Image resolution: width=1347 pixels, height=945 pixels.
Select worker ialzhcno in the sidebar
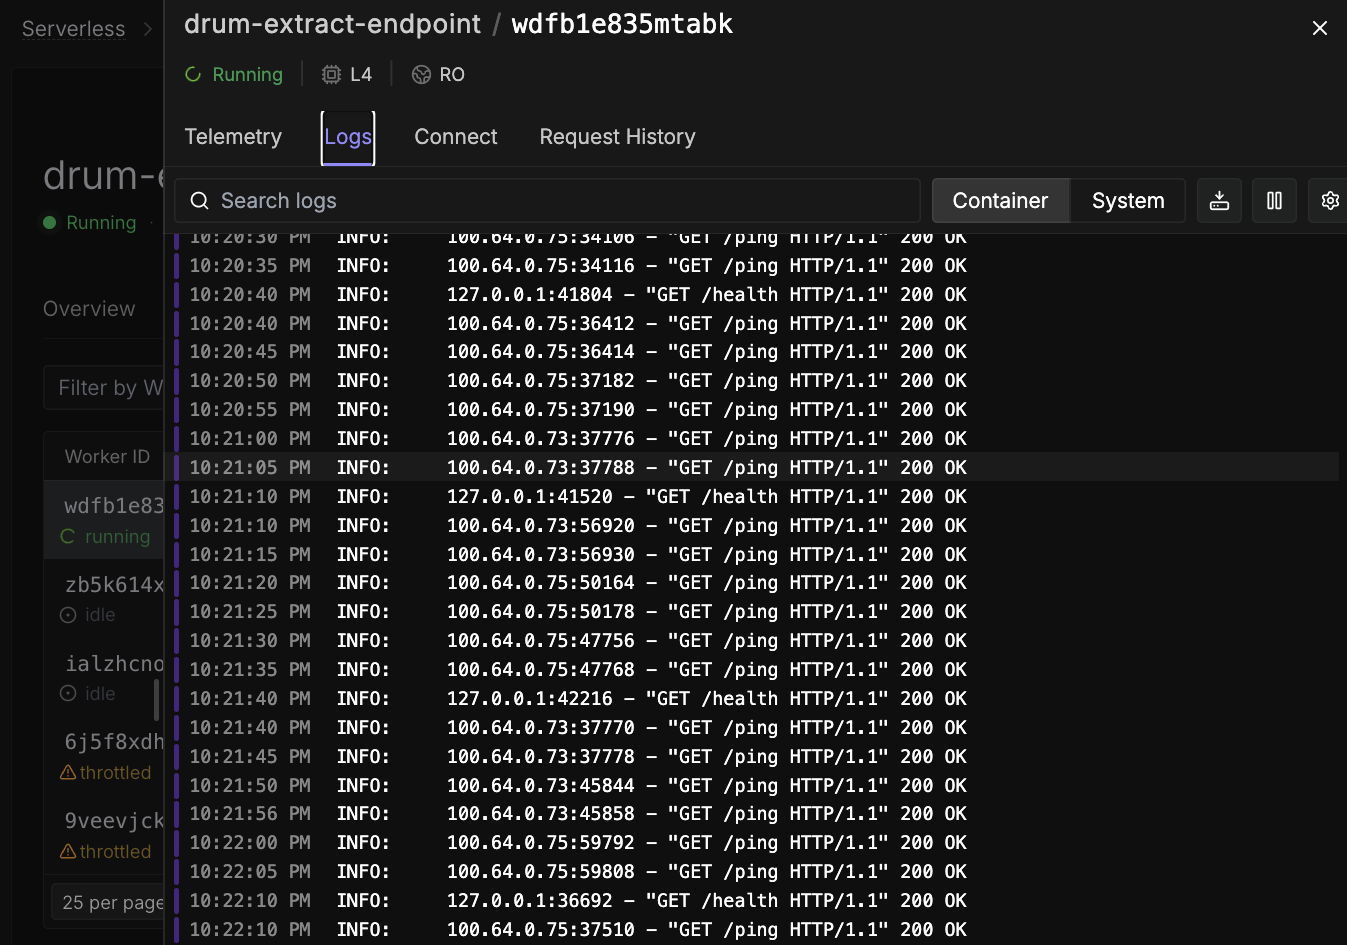112,663
